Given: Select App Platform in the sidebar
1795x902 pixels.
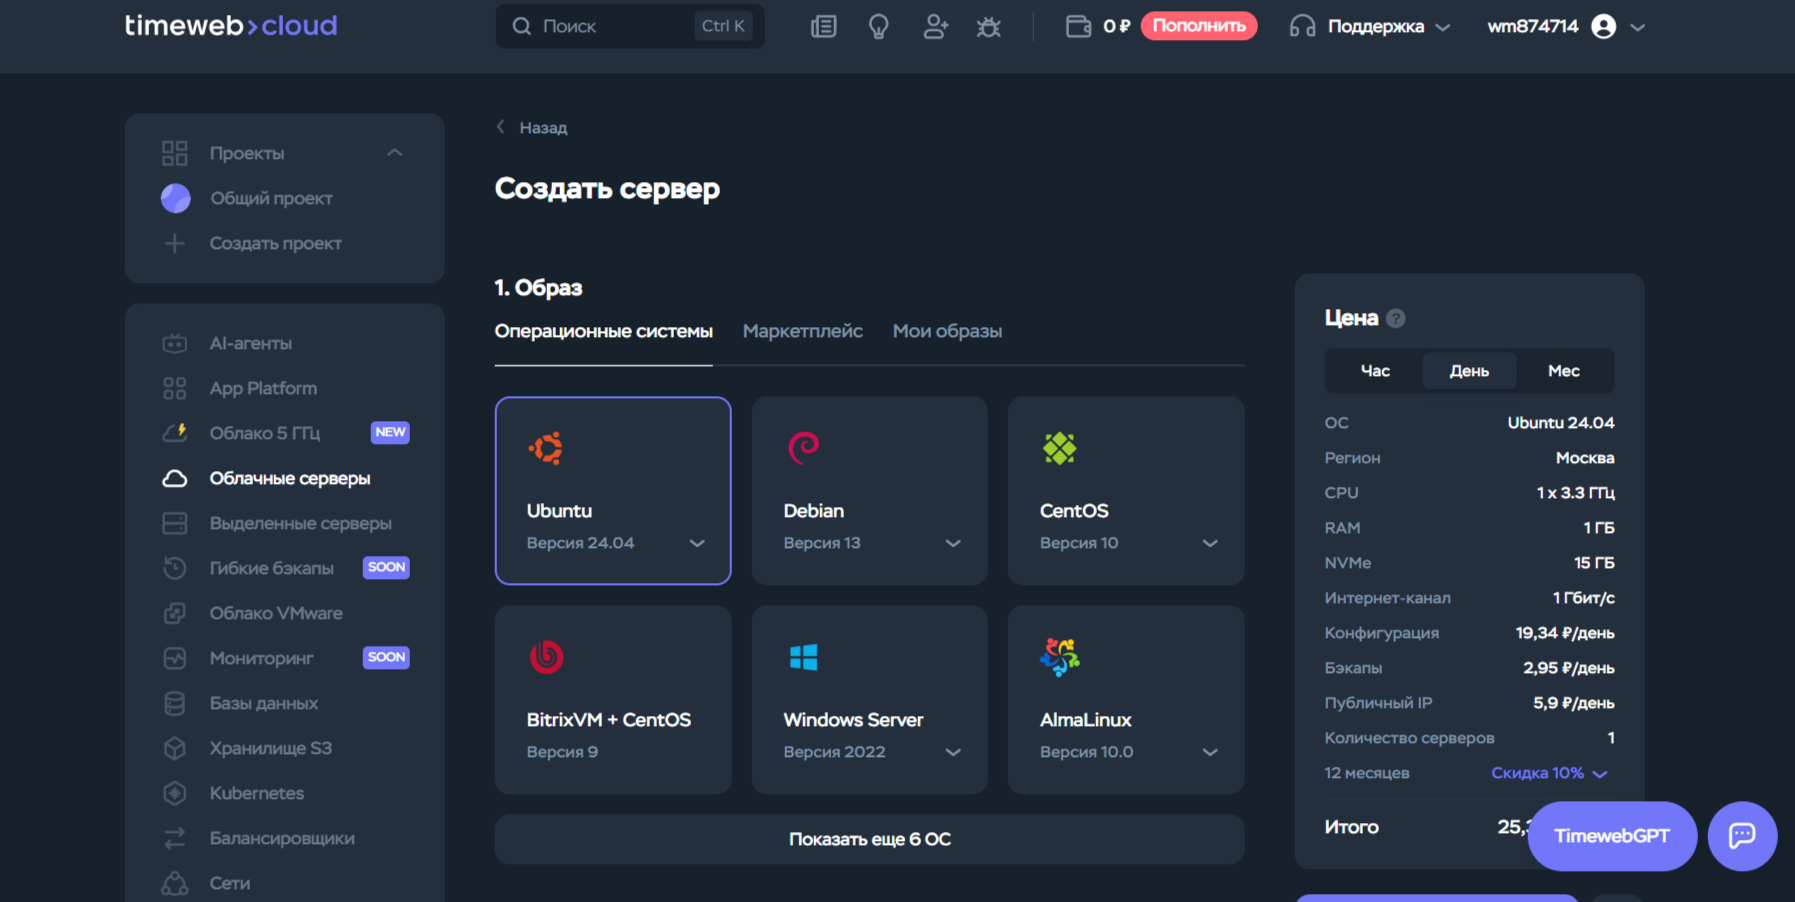Looking at the screenshot, I should click(x=263, y=388).
